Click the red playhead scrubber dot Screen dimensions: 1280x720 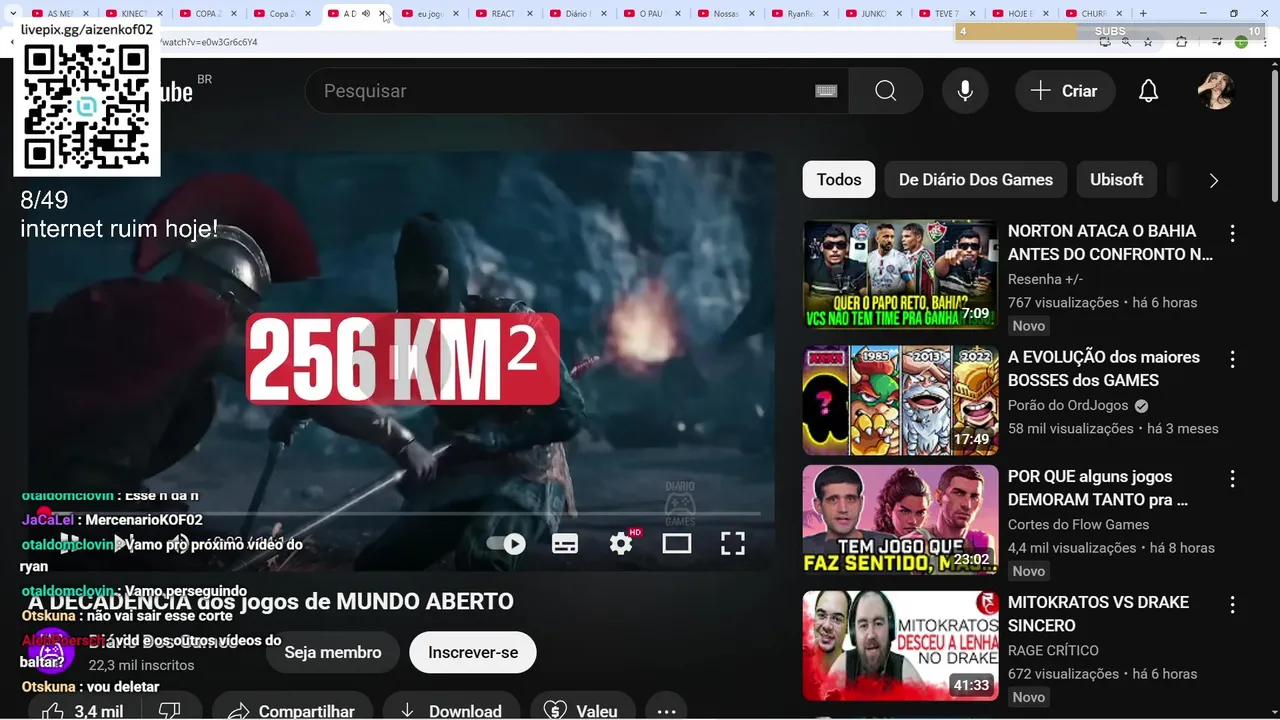pyautogui.click(x=44, y=514)
